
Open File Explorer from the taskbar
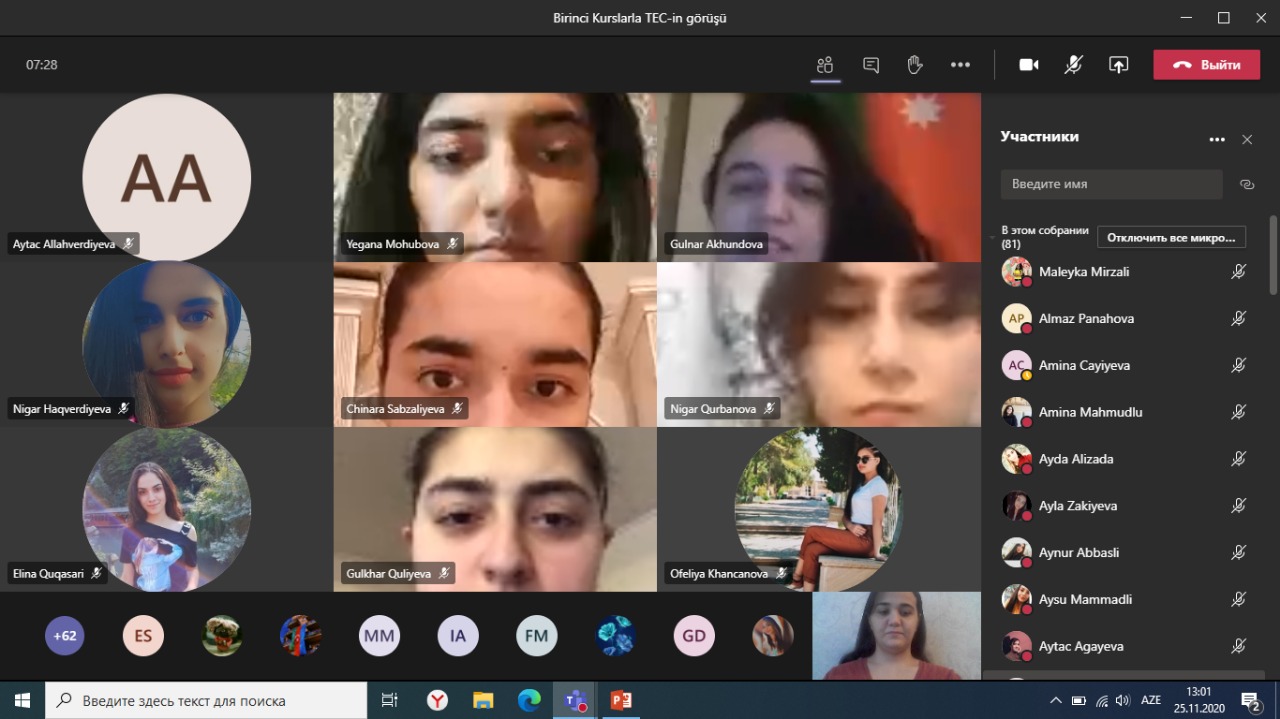tap(483, 700)
